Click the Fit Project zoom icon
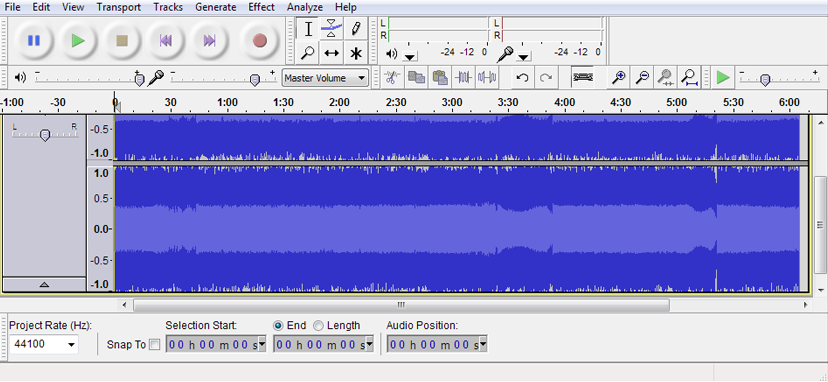This screenshot has width=828, height=382. tap(689, 78)
